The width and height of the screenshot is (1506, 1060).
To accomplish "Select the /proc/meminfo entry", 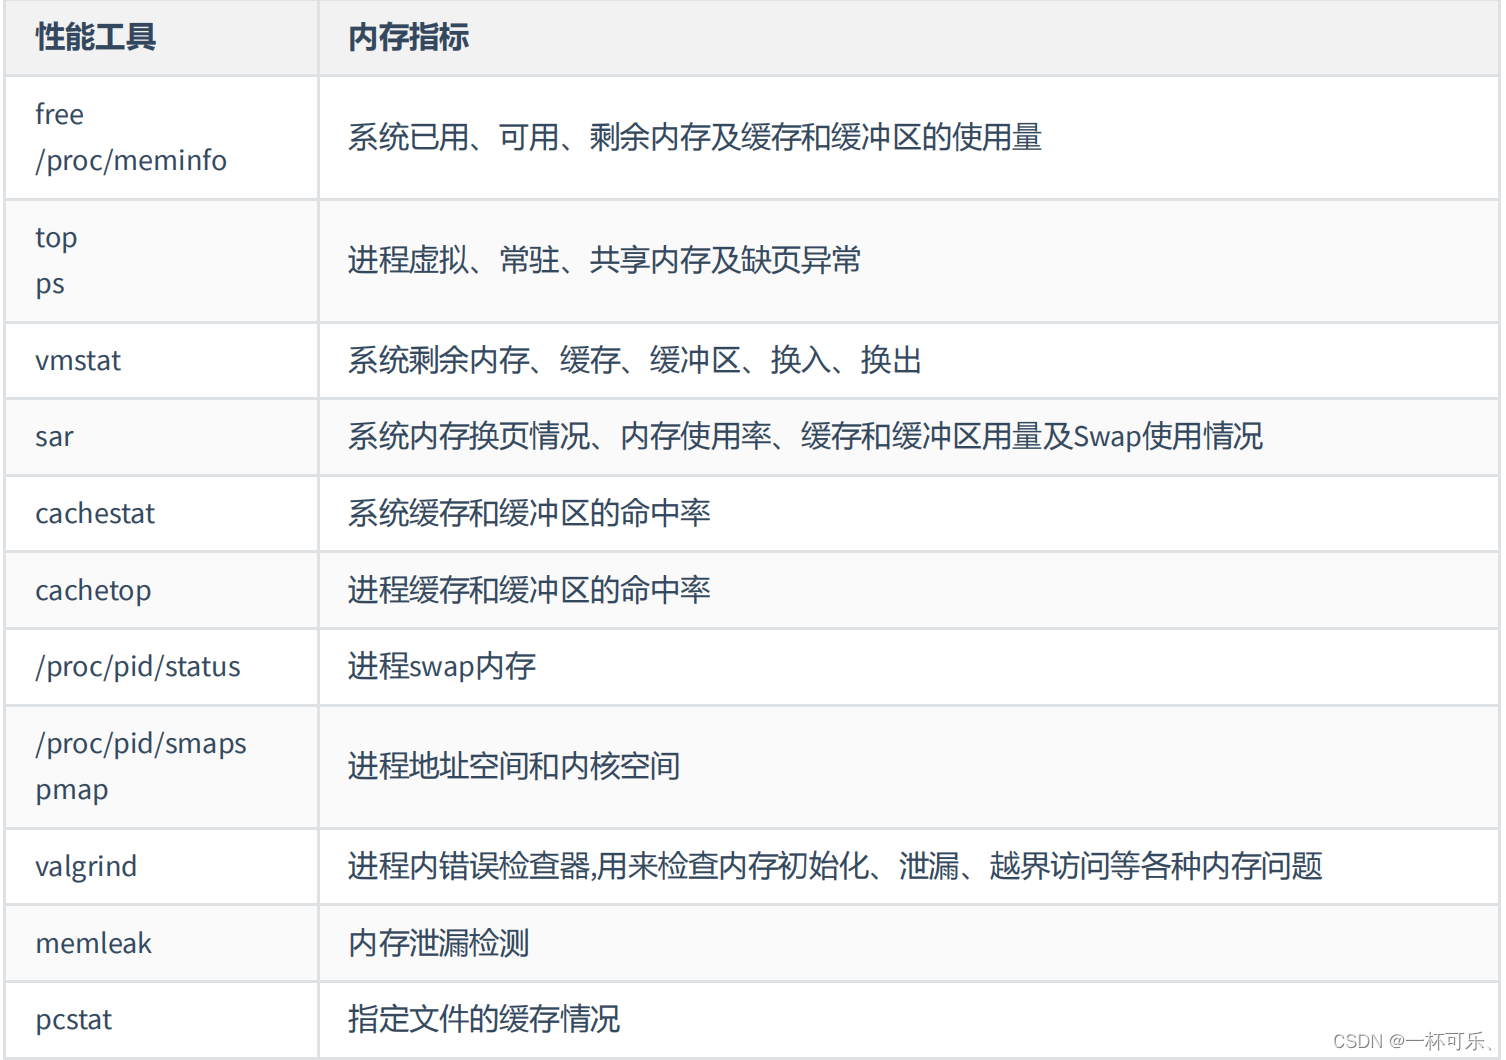I will pos(131,160).
